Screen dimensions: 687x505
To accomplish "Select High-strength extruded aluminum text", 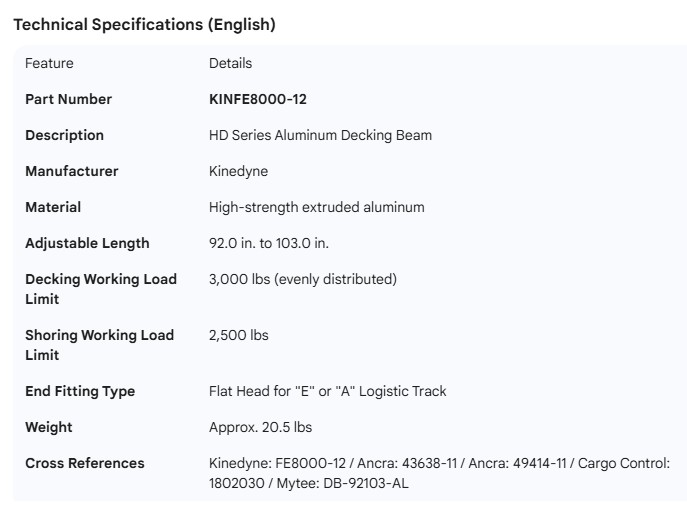I will (x=316, y=207).
